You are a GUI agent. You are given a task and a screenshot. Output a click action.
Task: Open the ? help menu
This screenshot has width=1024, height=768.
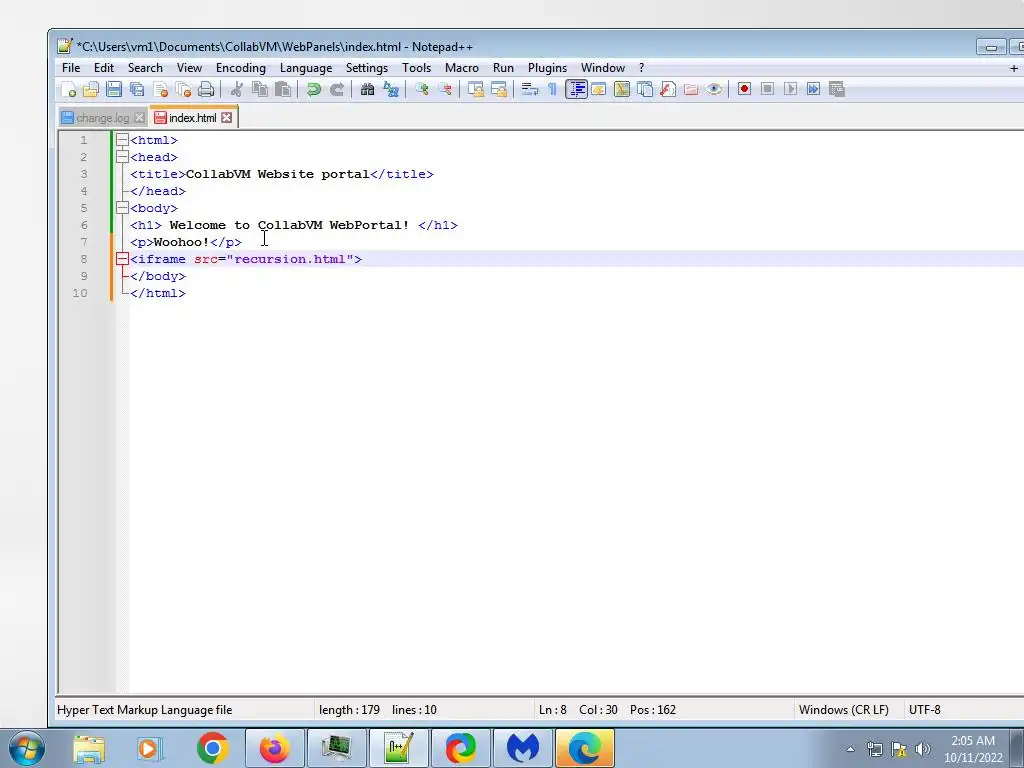tap(641, 68)
